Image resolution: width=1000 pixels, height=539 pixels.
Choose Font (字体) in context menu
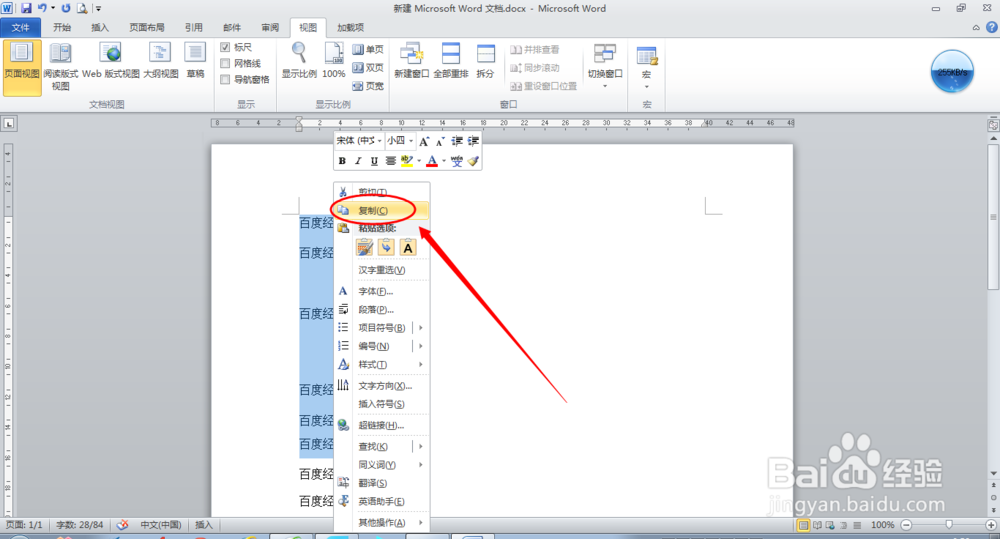pos(381,292)
